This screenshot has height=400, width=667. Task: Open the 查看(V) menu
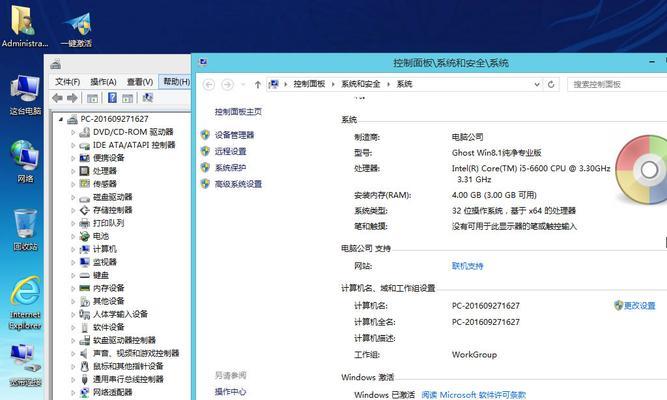tap(140, 82)
